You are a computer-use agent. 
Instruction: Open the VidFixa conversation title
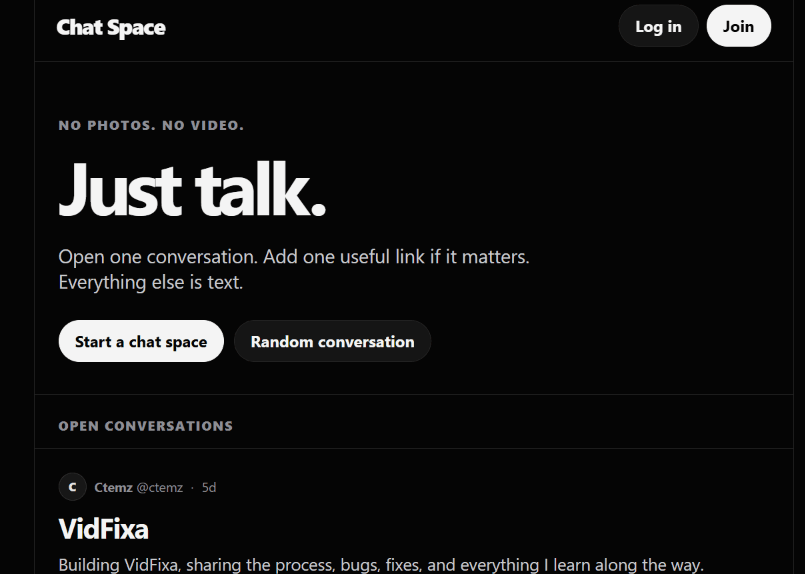104,529
